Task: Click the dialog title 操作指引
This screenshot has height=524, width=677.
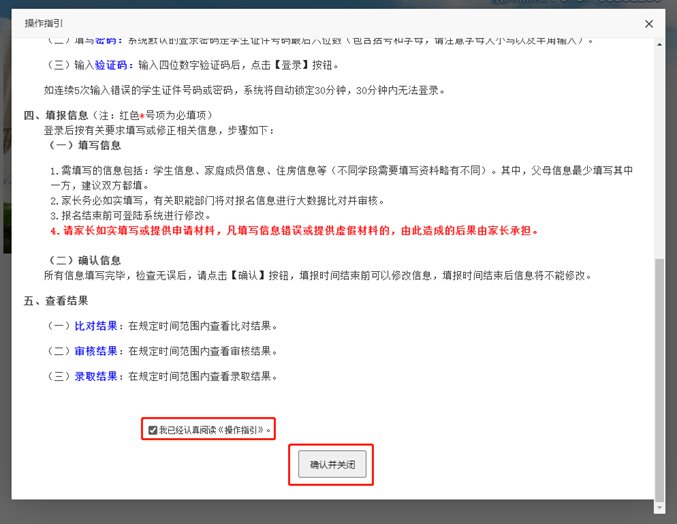Action: 44,23
